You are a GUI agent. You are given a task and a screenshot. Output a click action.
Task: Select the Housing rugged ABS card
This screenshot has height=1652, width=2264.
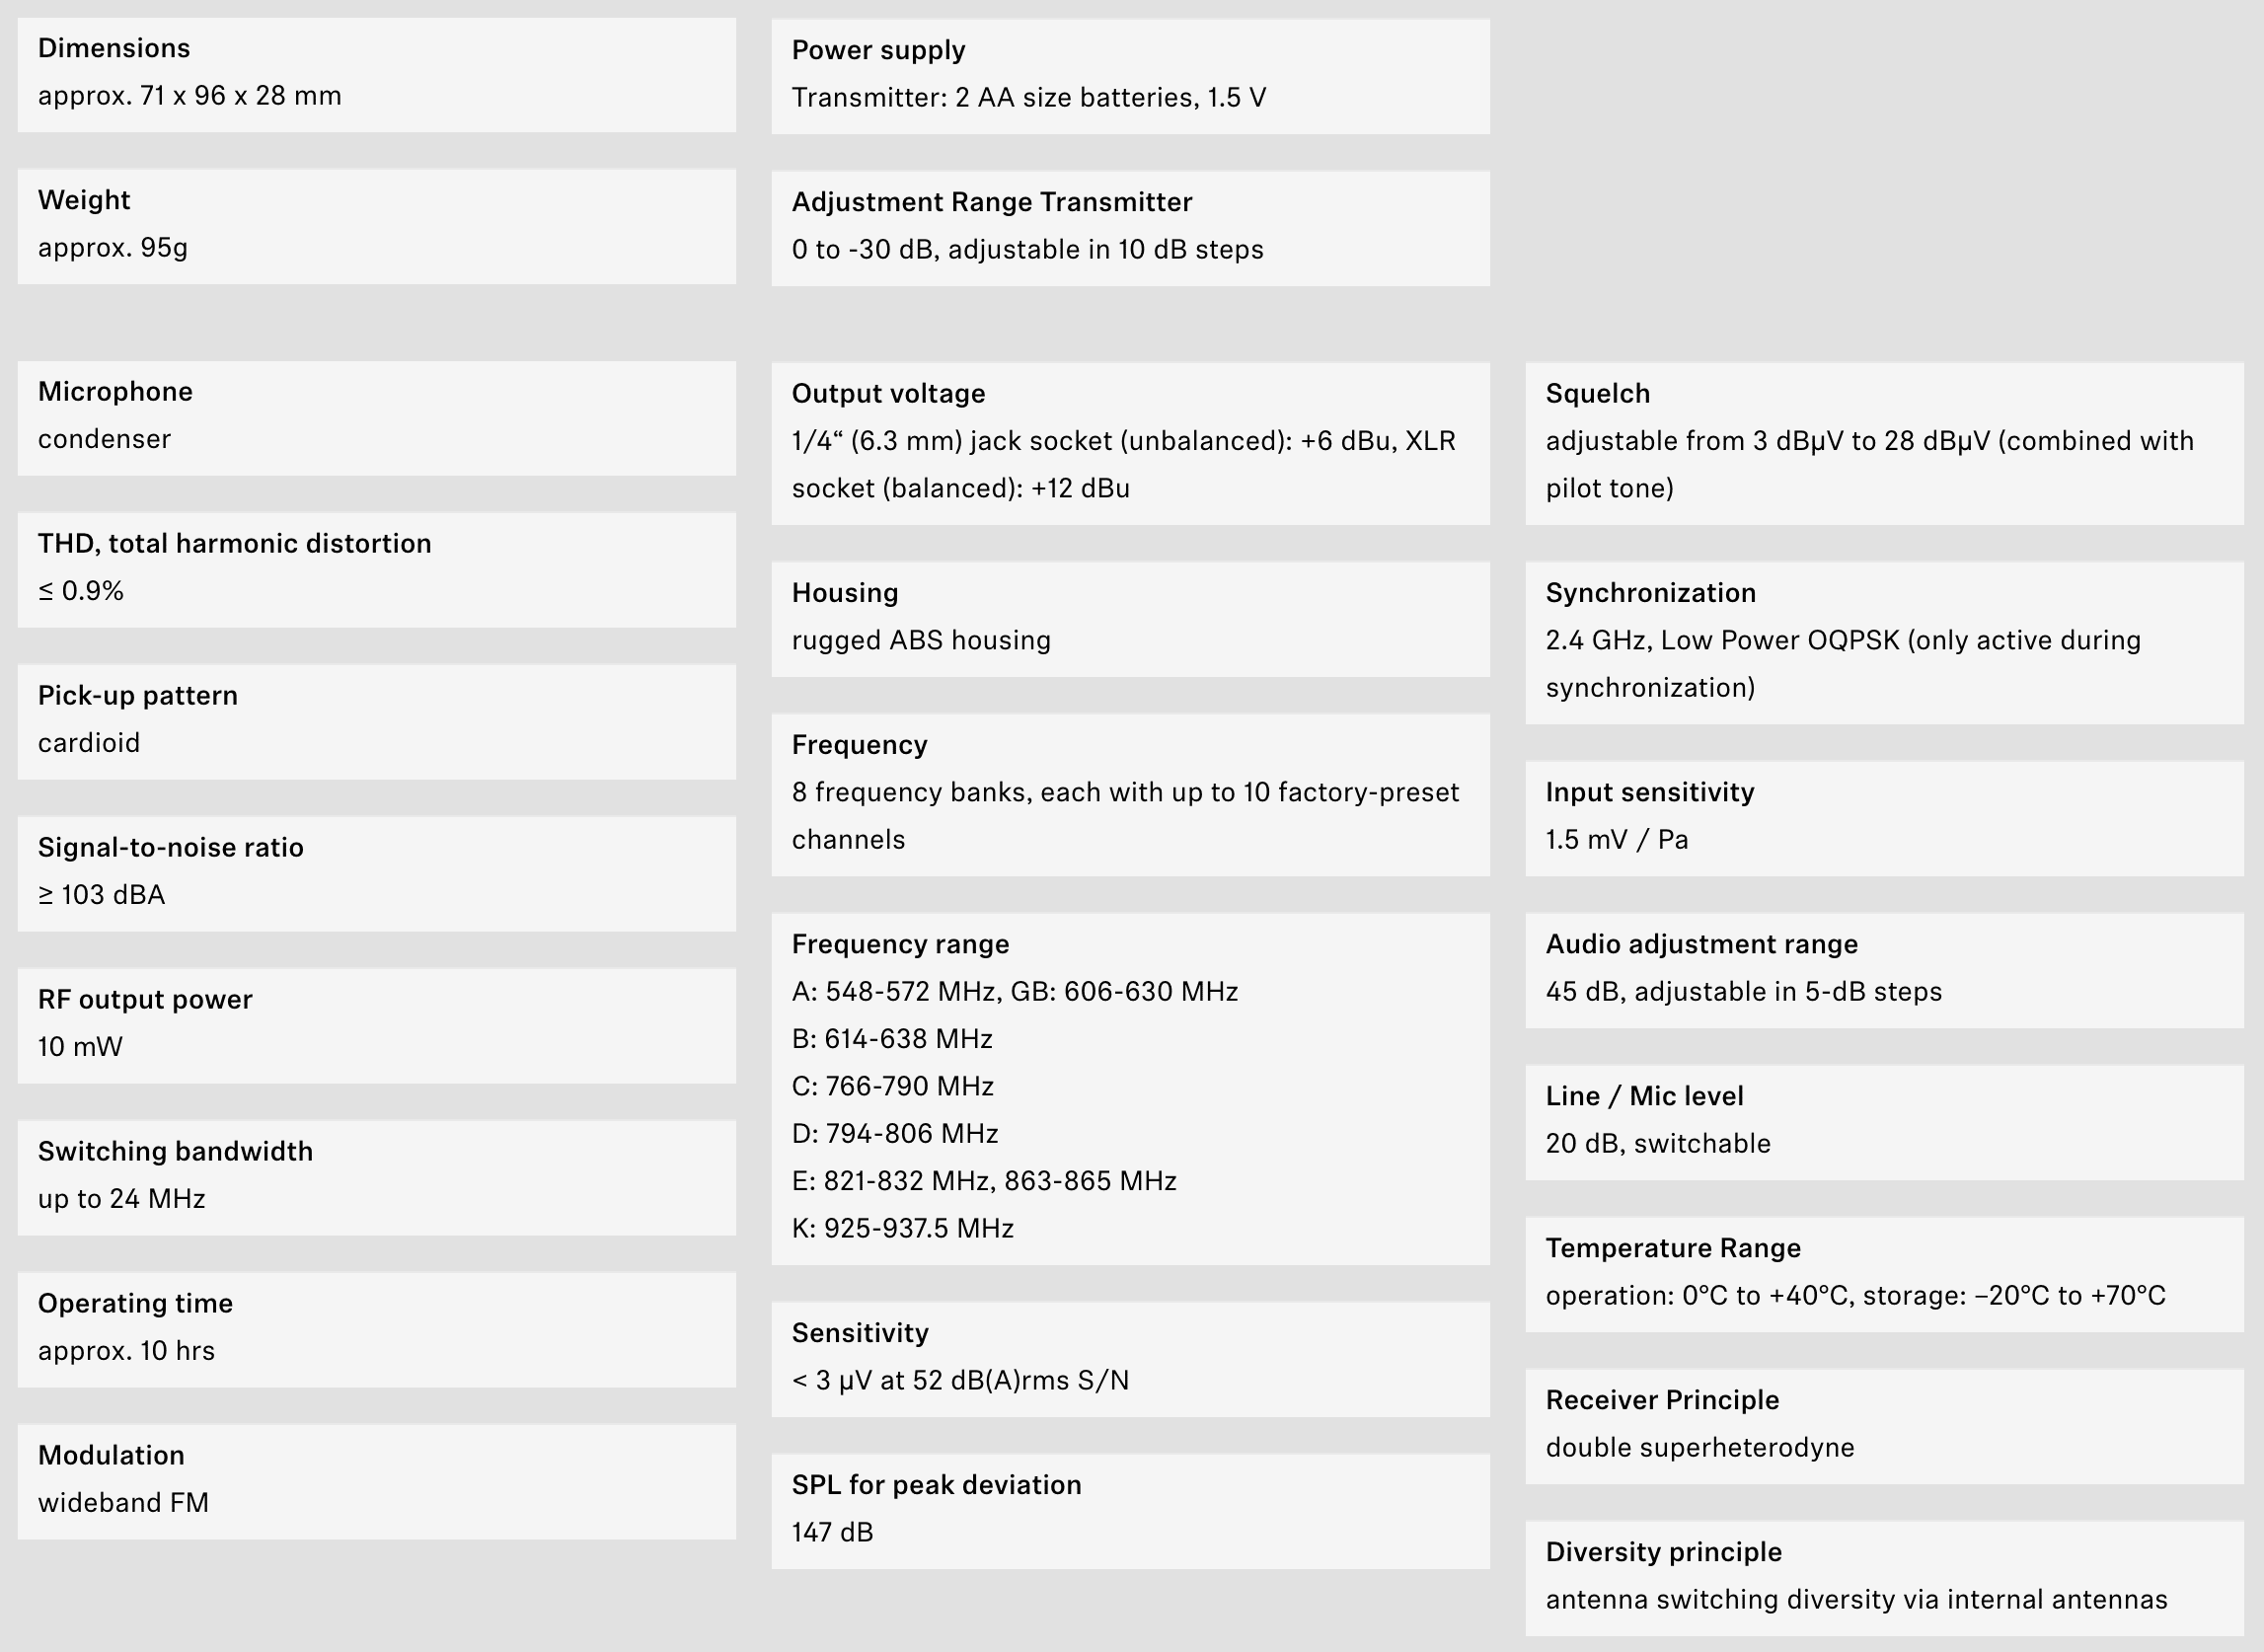[1130, 619]
